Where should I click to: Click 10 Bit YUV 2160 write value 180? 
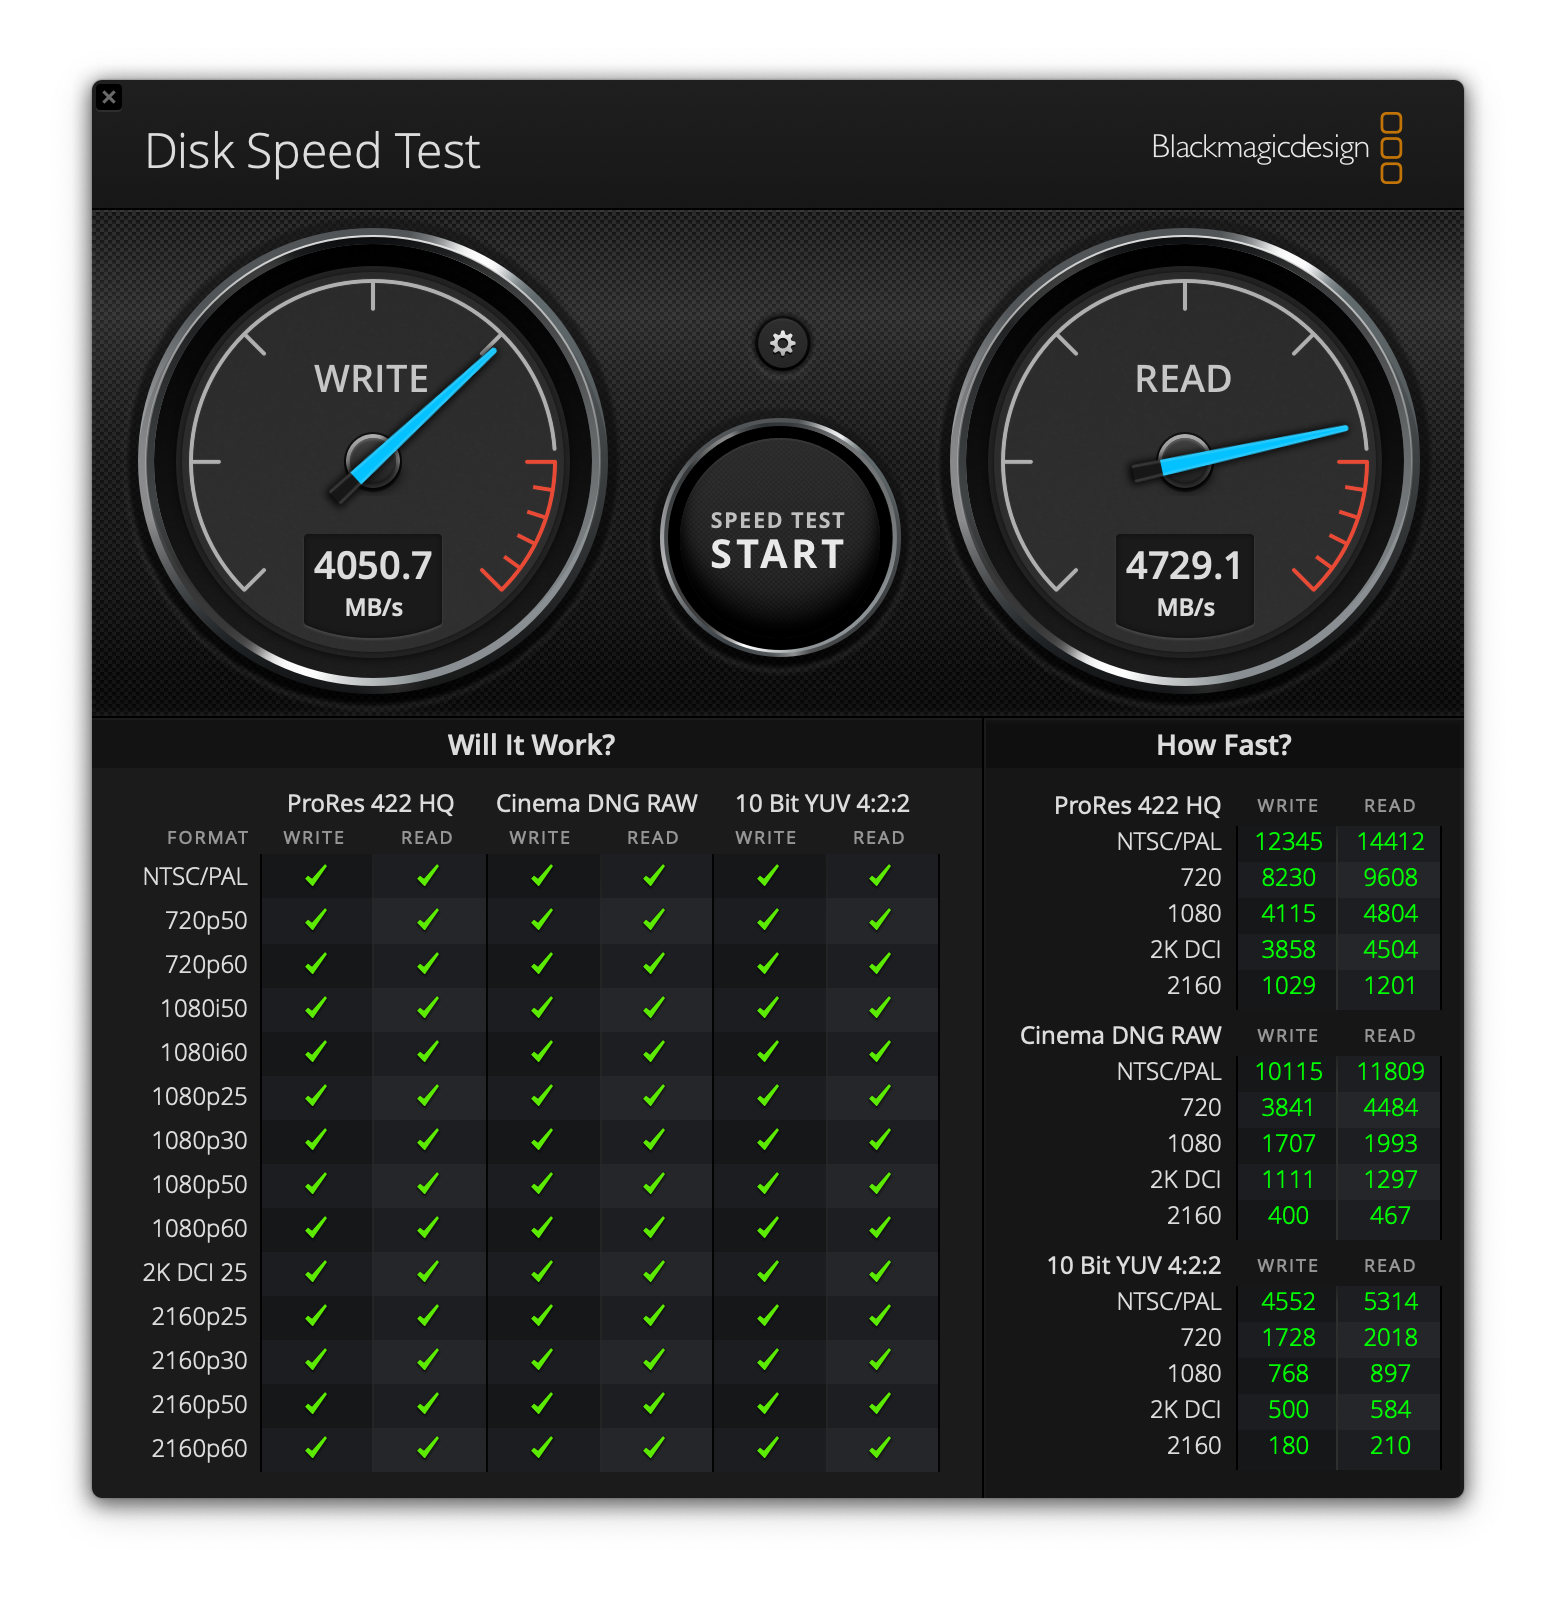click(1288, 1446)
